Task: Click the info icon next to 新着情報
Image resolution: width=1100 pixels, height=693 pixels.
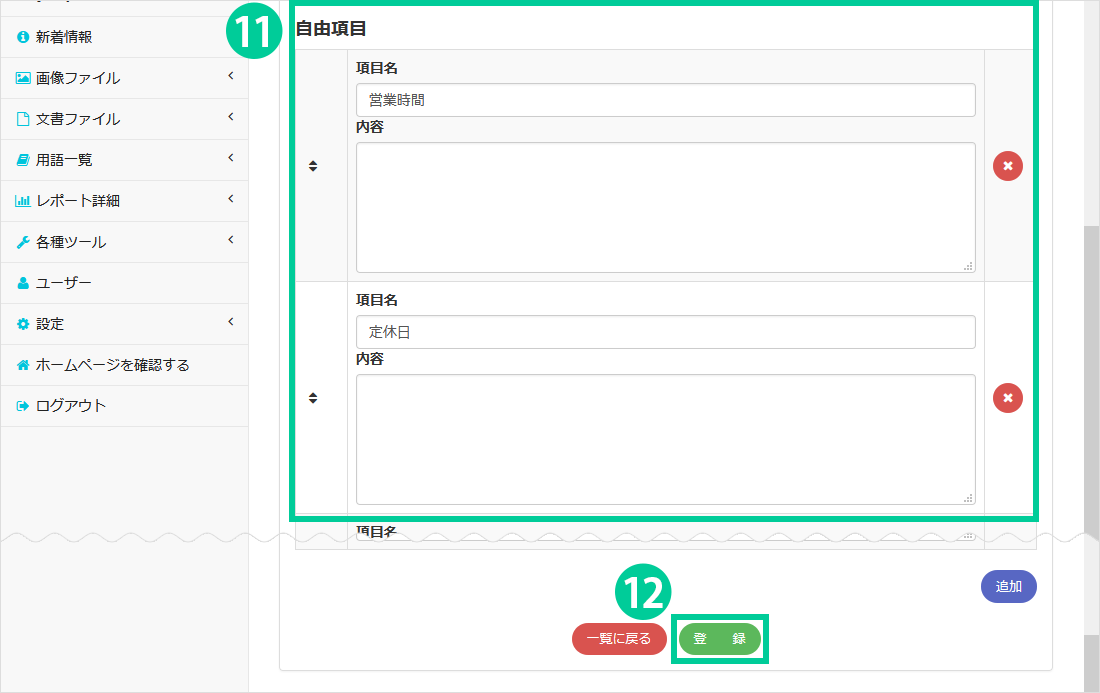Action: click(23, 37)
